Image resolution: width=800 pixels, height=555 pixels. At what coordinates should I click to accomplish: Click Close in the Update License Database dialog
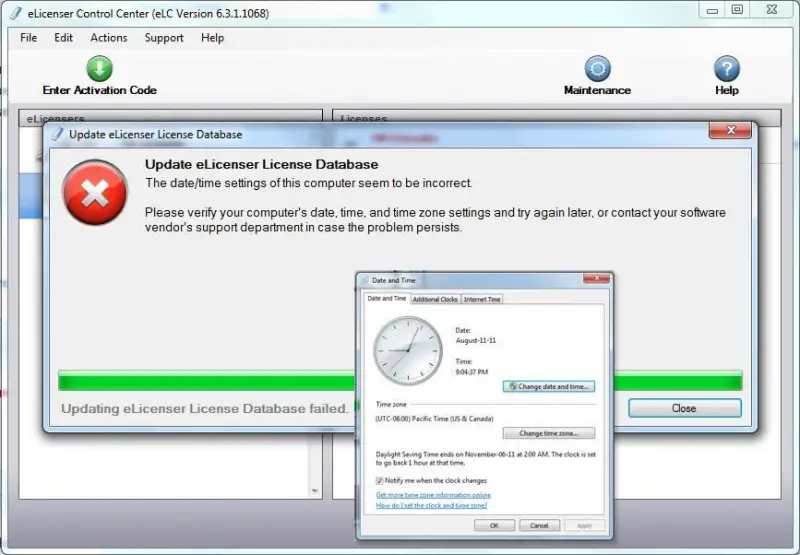(x=684, y=408)
